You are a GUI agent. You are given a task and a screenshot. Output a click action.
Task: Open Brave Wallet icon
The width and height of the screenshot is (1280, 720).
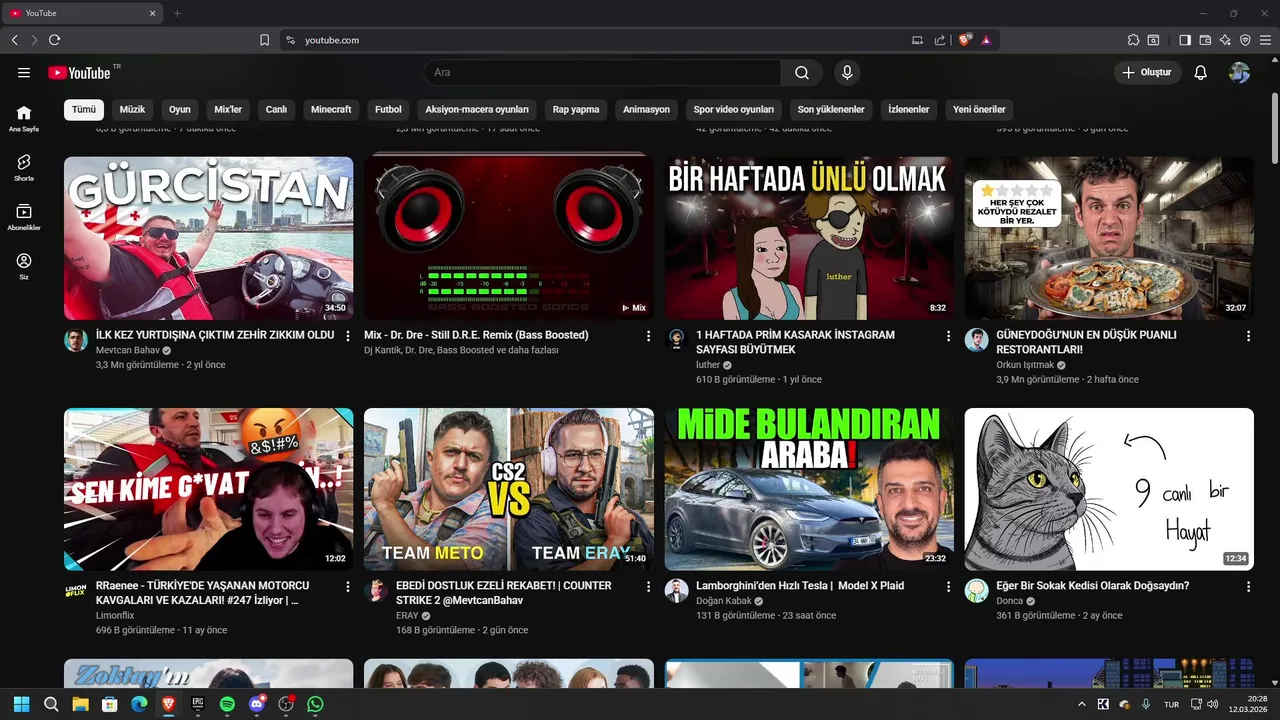coord(1205,40)
